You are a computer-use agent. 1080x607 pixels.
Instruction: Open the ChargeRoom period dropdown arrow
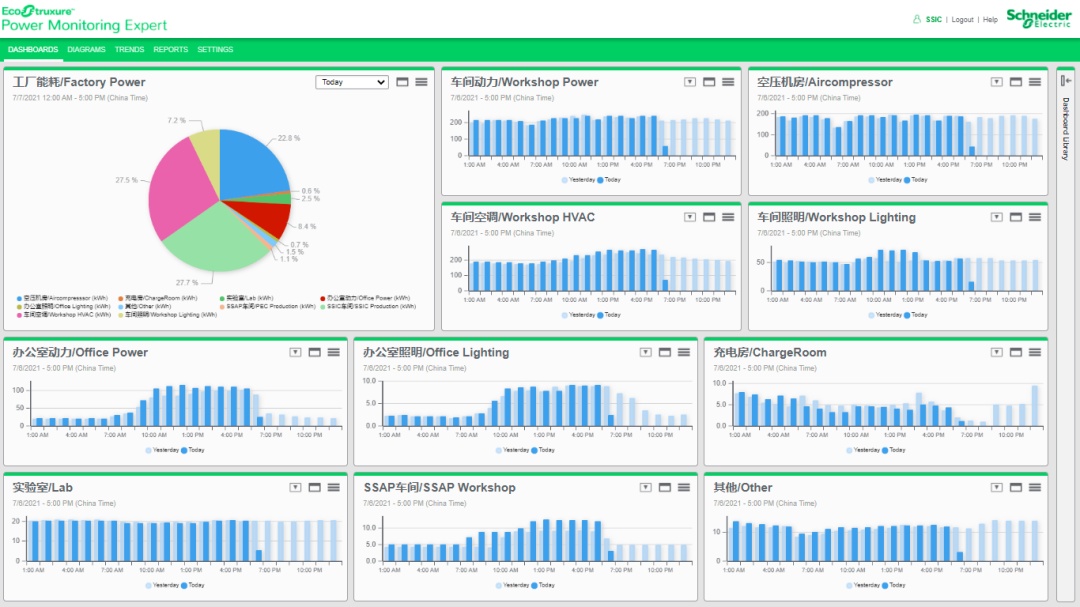pos(997,352)
